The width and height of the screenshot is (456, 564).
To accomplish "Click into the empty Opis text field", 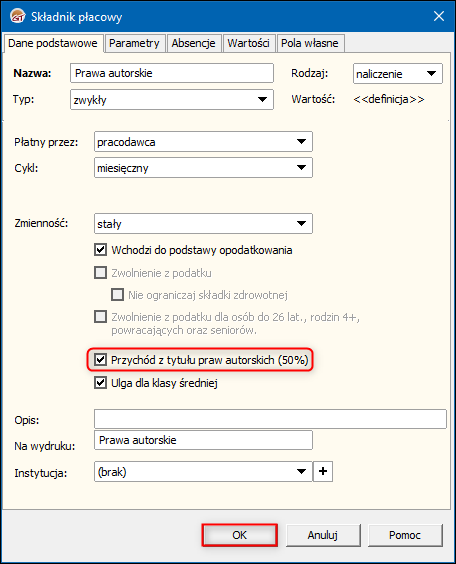I will point(270,419).
